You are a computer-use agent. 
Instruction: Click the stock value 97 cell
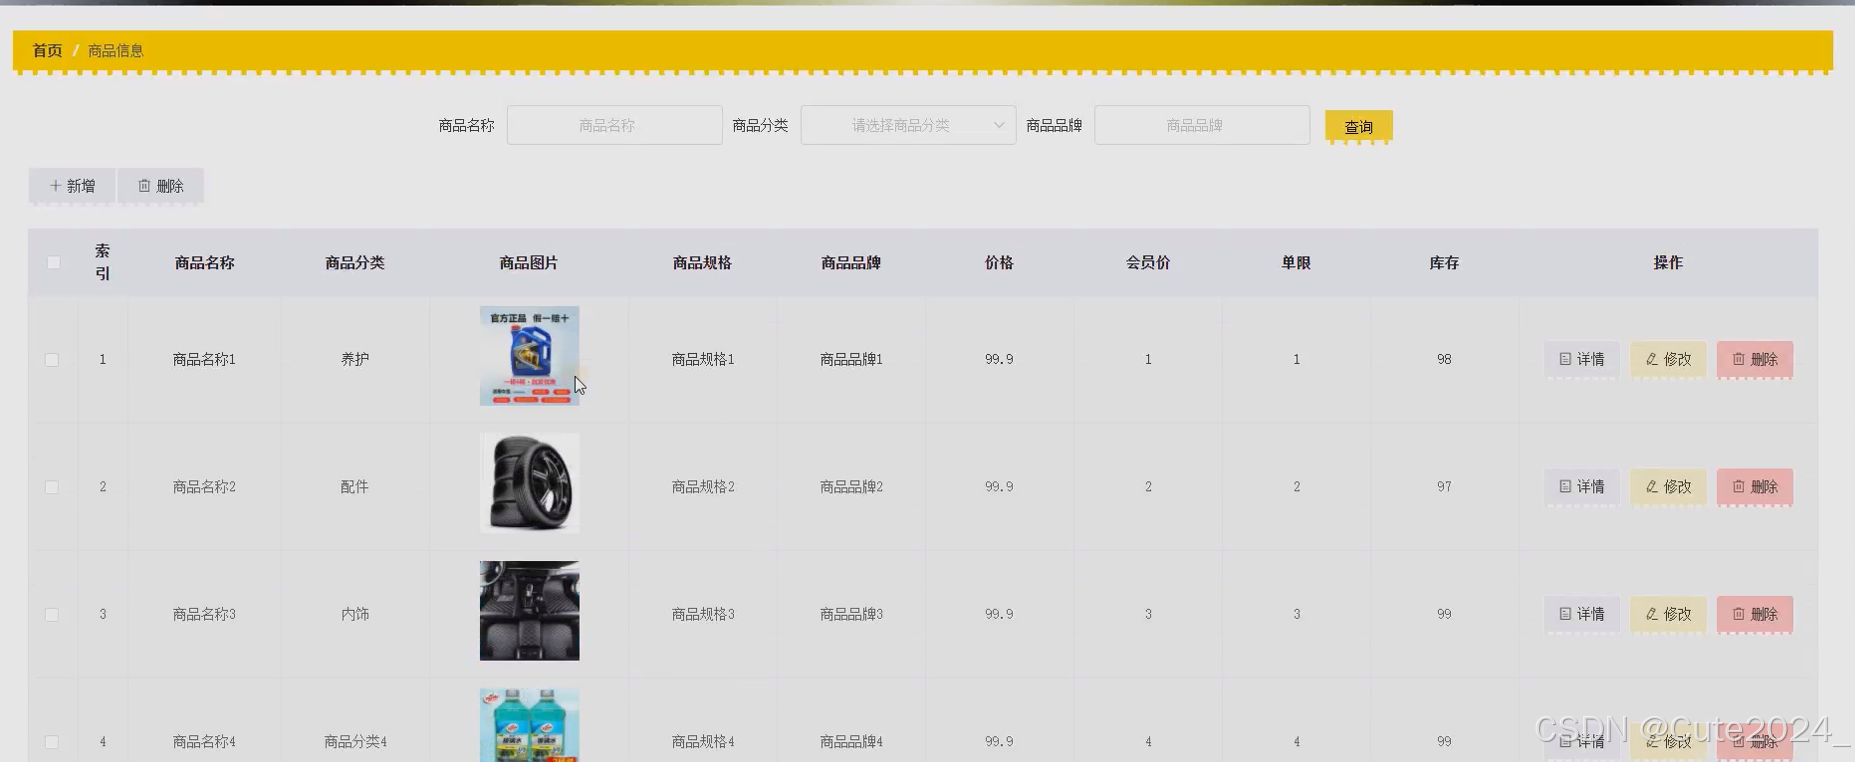point(1444,487)
